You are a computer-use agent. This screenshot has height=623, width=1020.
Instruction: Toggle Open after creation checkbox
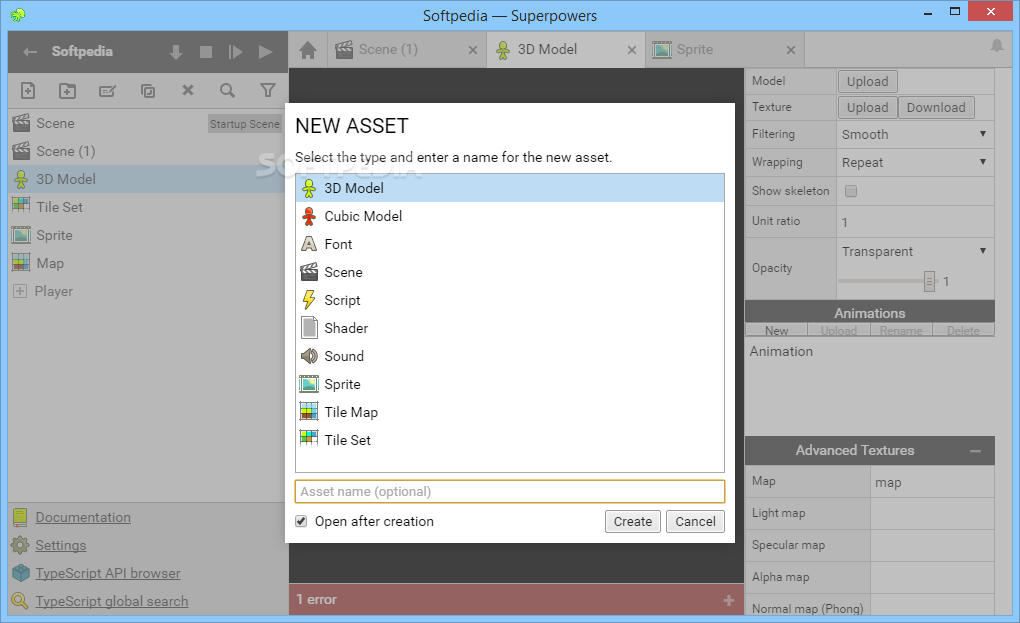pos(301,521)
